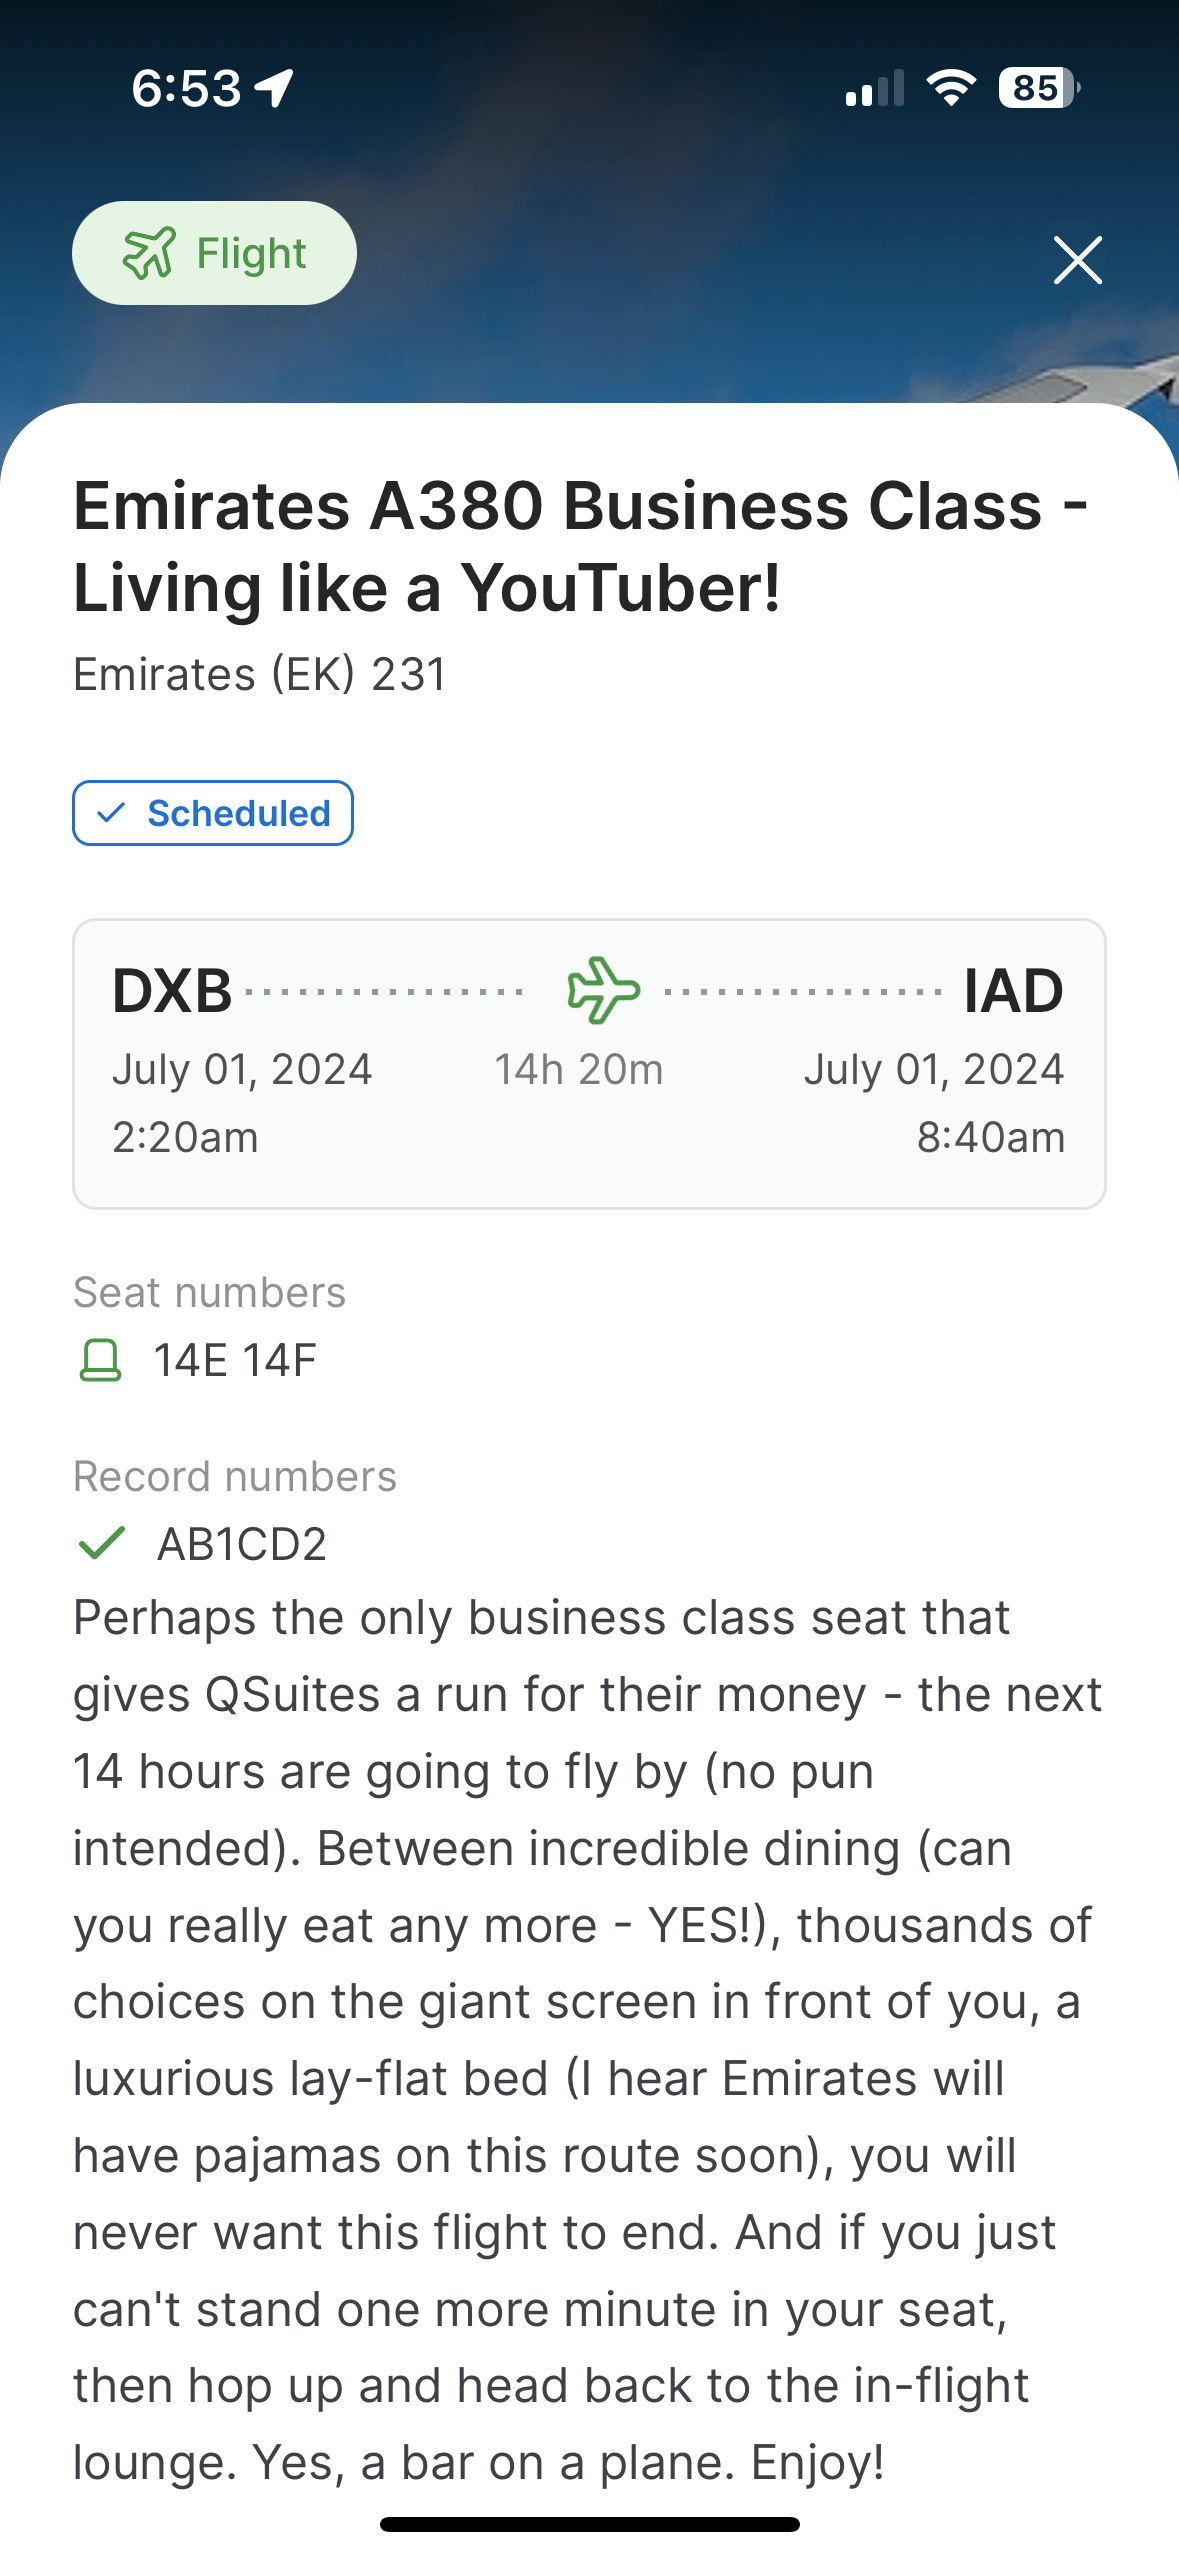Tap the 14h 20m flight duration
Image resolution: width=1179 pixels, height=2556 pixels.
(x=579, y=1069)
